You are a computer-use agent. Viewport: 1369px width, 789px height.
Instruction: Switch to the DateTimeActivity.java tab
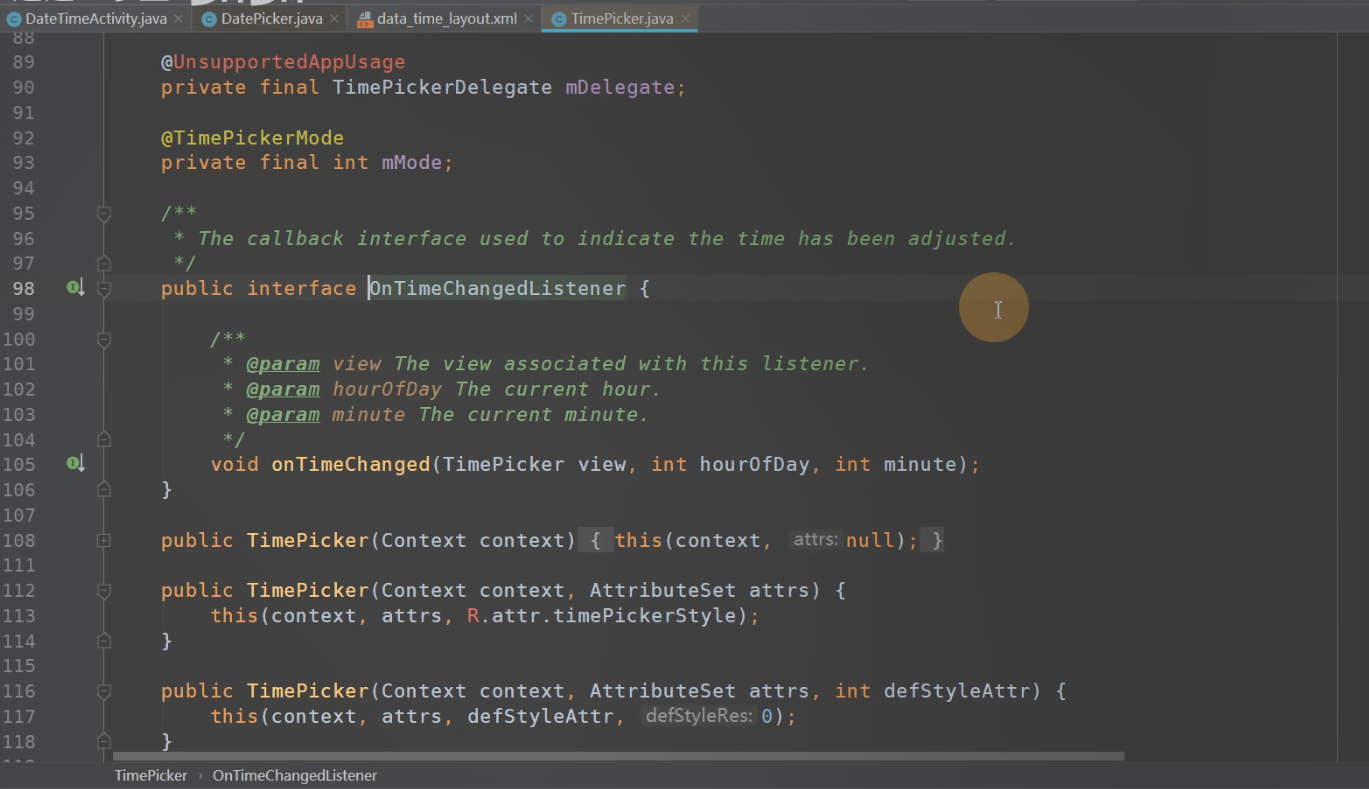(96, 19)
